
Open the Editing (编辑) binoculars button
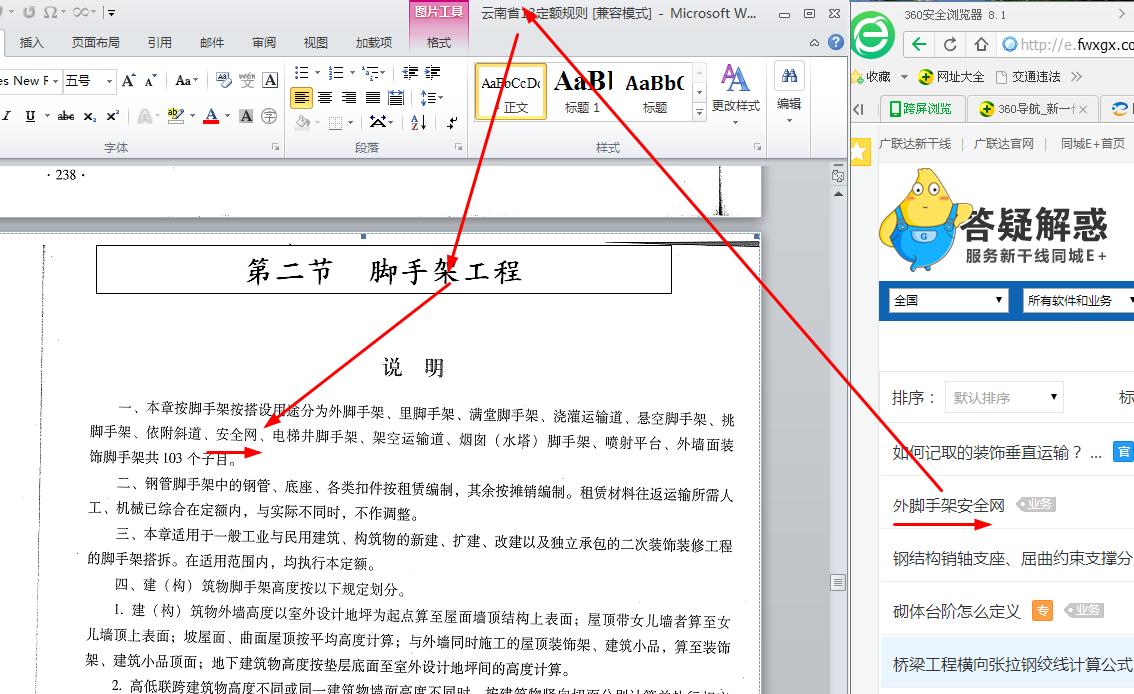(x=789, y=93)
